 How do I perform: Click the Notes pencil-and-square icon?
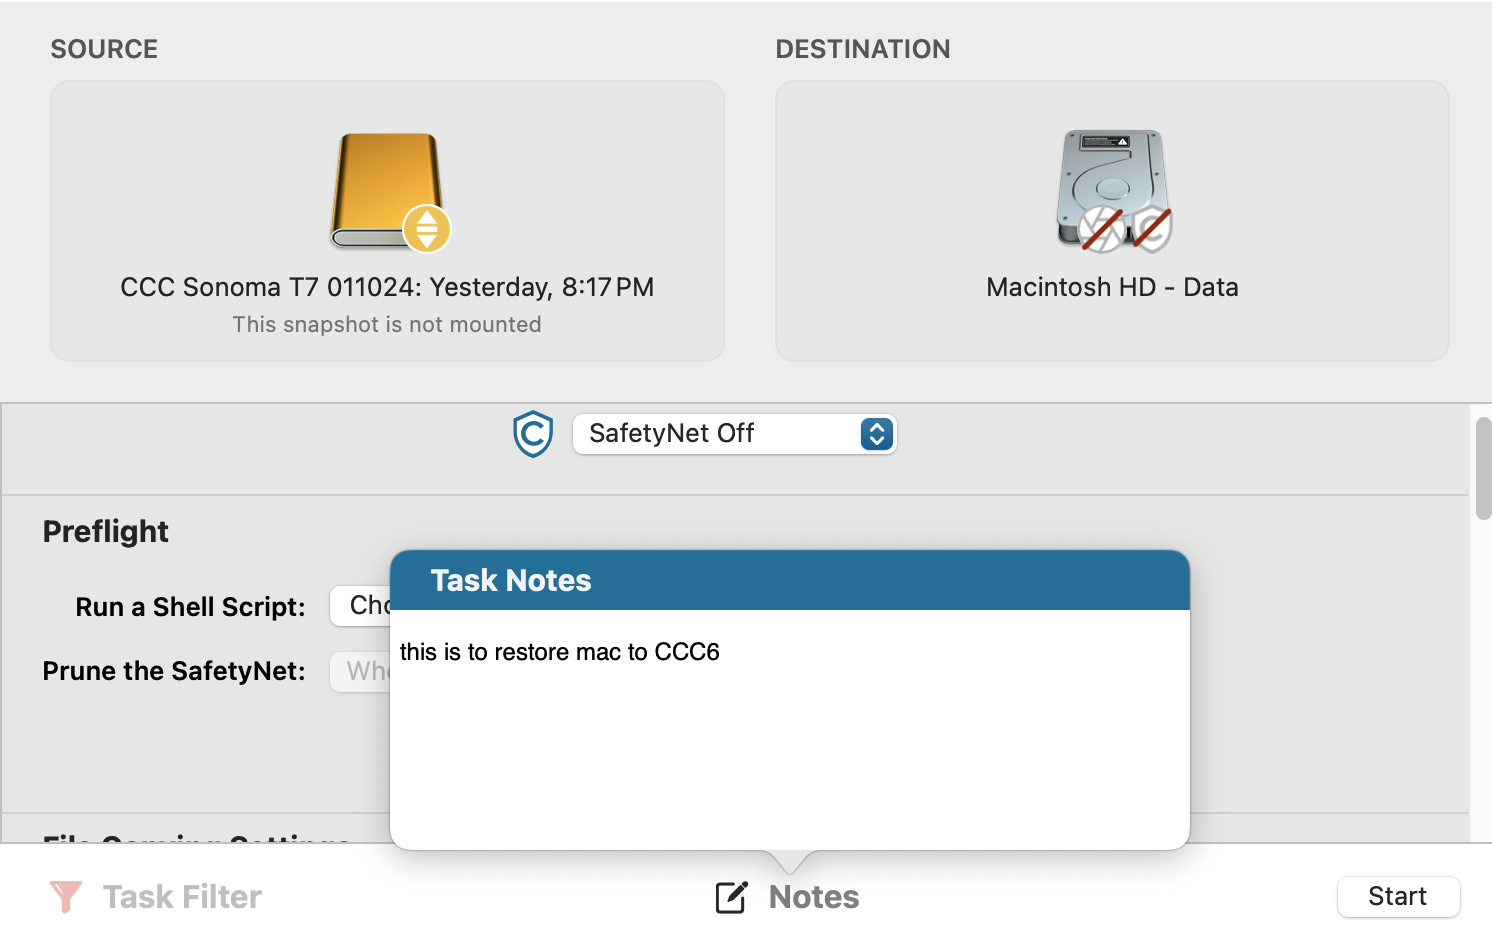pos(732,897)
